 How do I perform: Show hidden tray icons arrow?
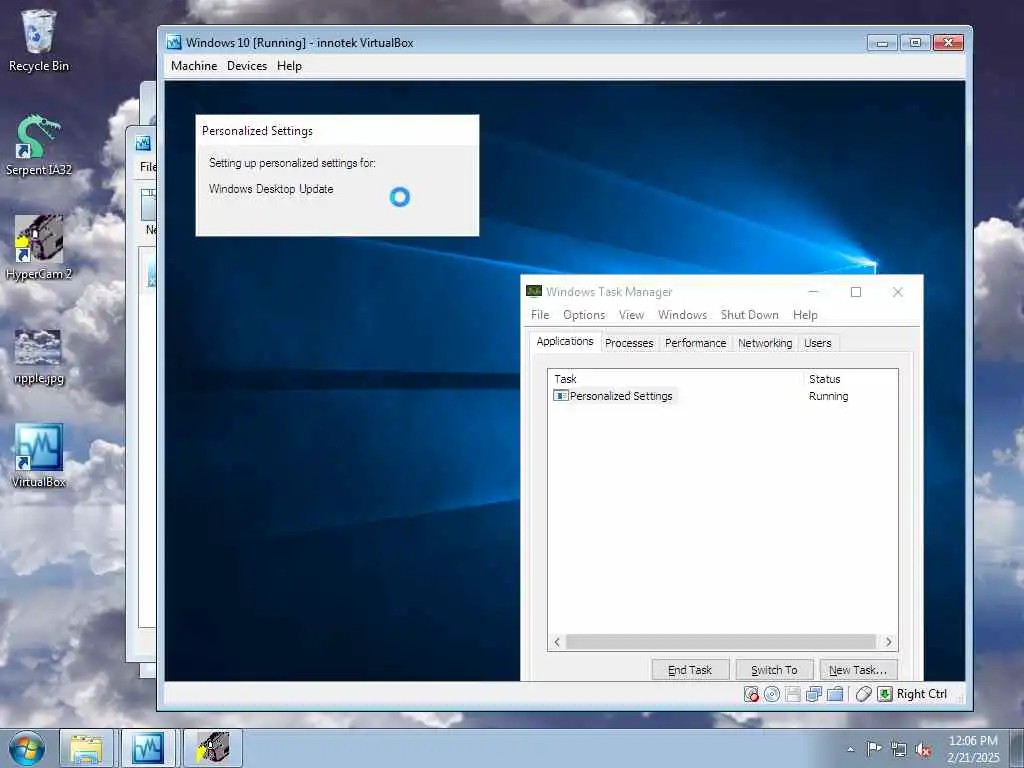(850, 749)
